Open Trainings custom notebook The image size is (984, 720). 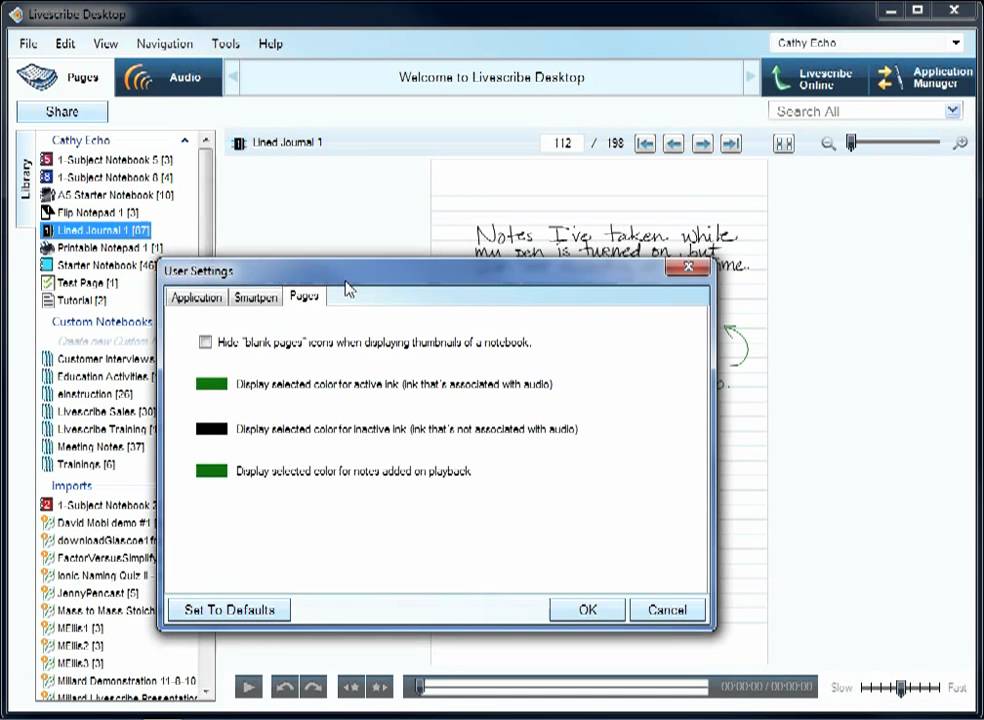point(79,465)
